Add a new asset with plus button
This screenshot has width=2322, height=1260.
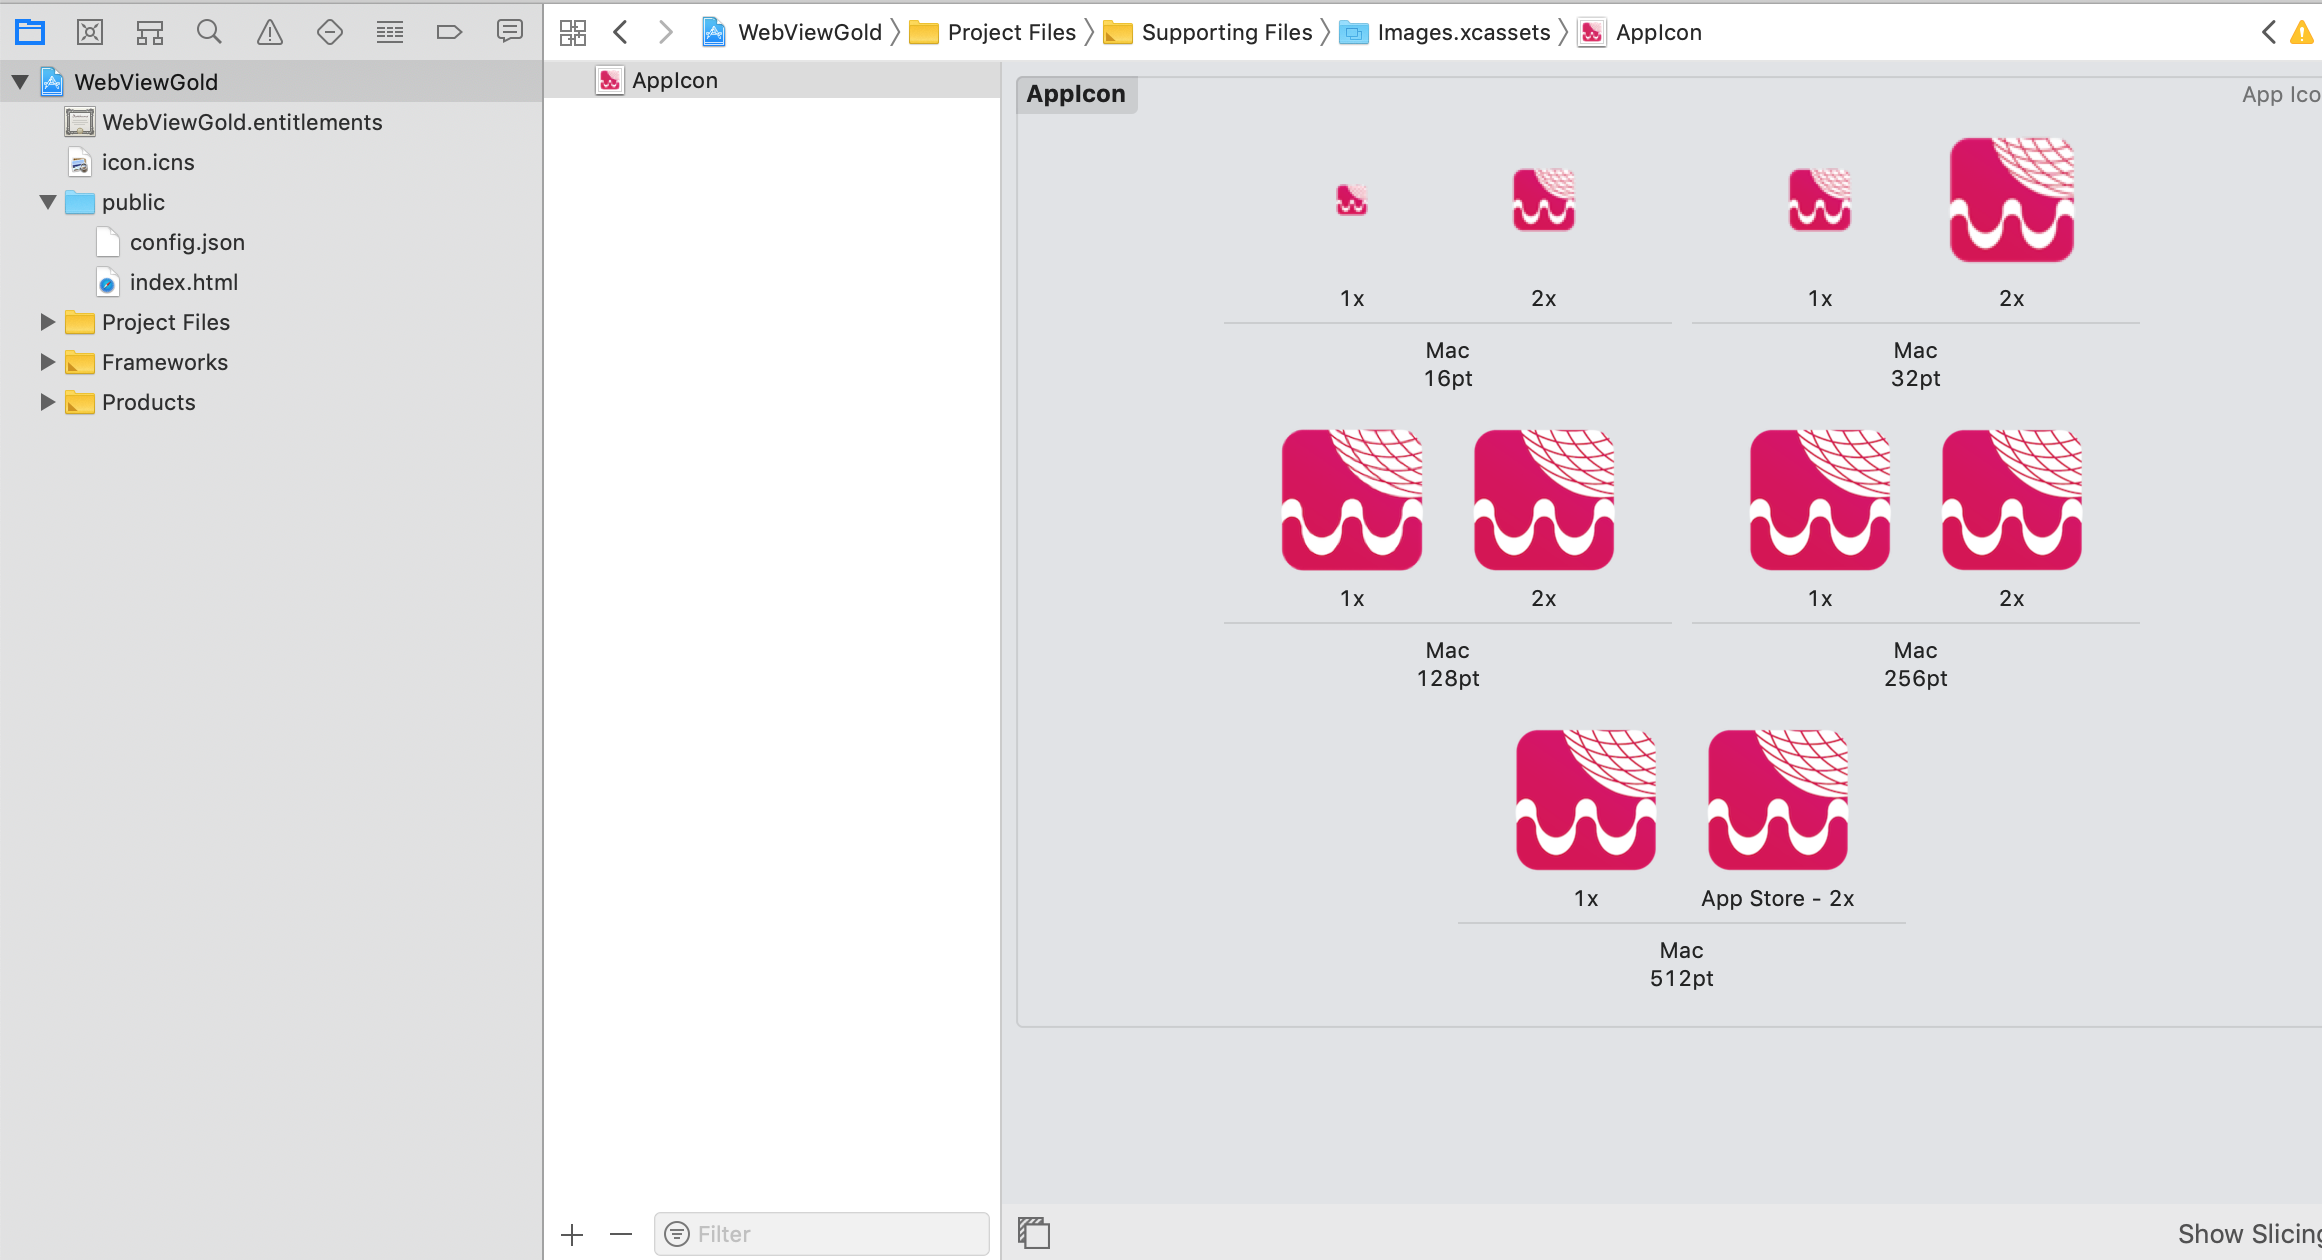point(572,1235)
